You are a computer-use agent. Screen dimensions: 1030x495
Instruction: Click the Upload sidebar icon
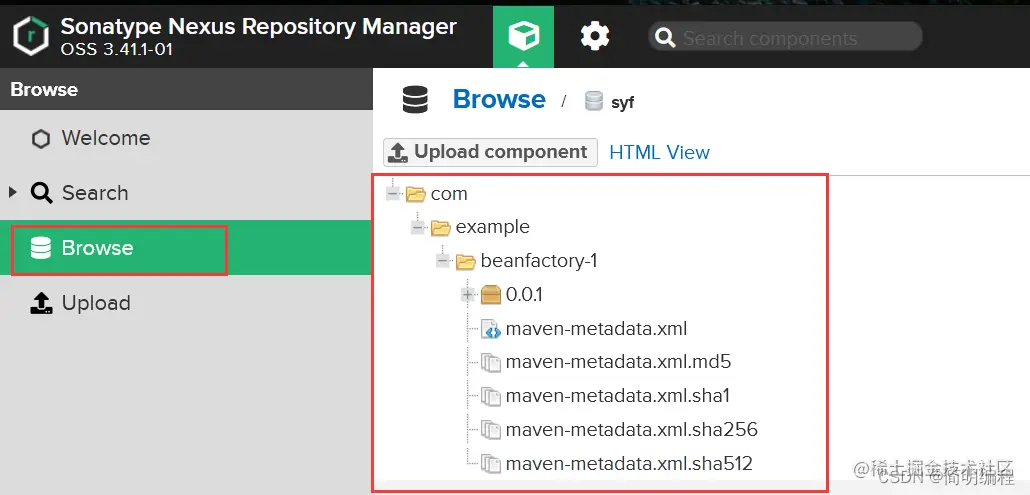click(41, 303)
